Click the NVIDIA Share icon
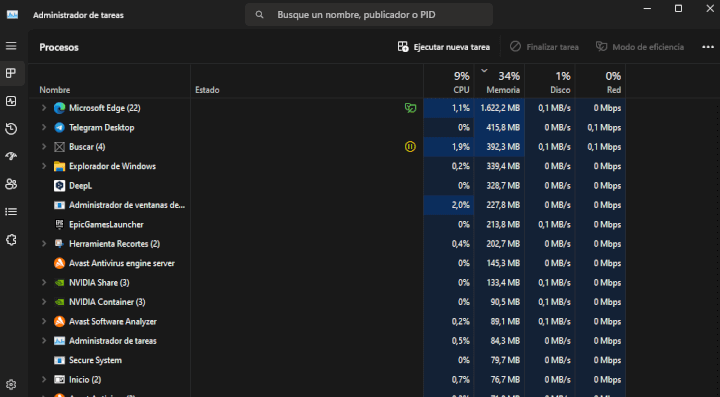 tap(59, 283)
